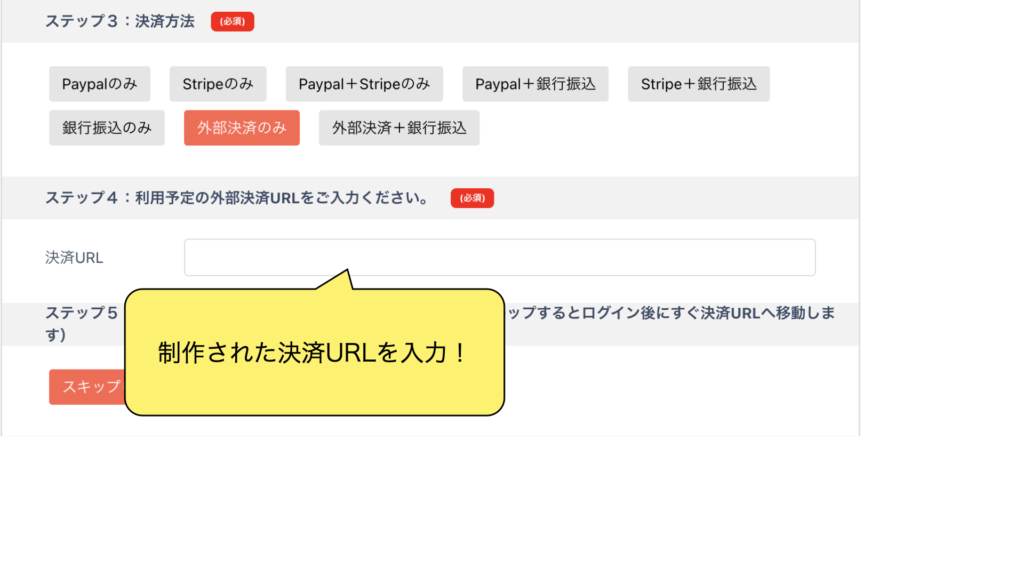
Task: Click the highlighted 外部決済のみ button
Action: tap(241, 128)
